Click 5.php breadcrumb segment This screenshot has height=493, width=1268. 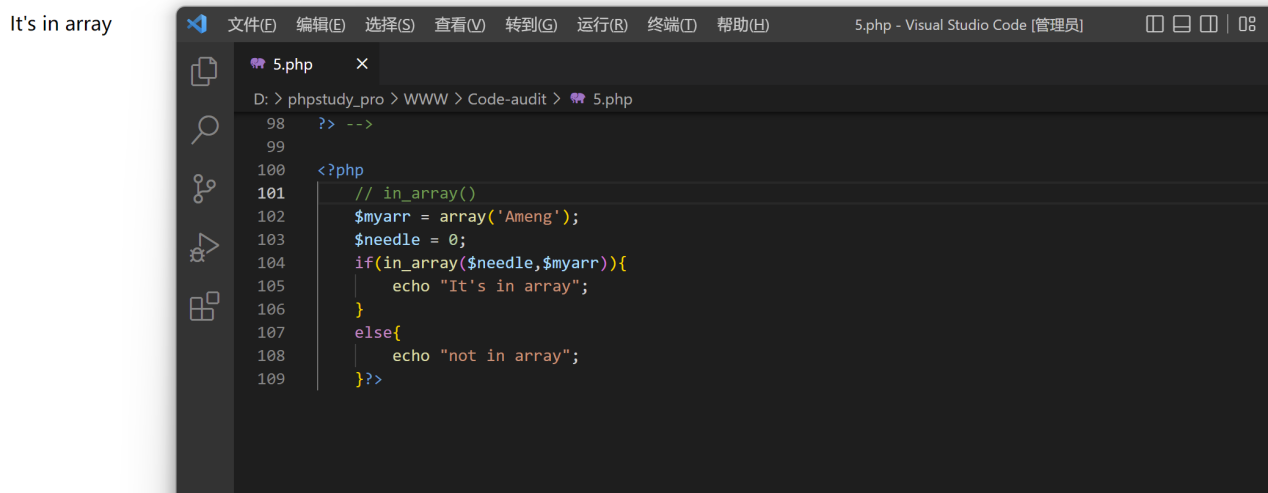pos(612,99)
